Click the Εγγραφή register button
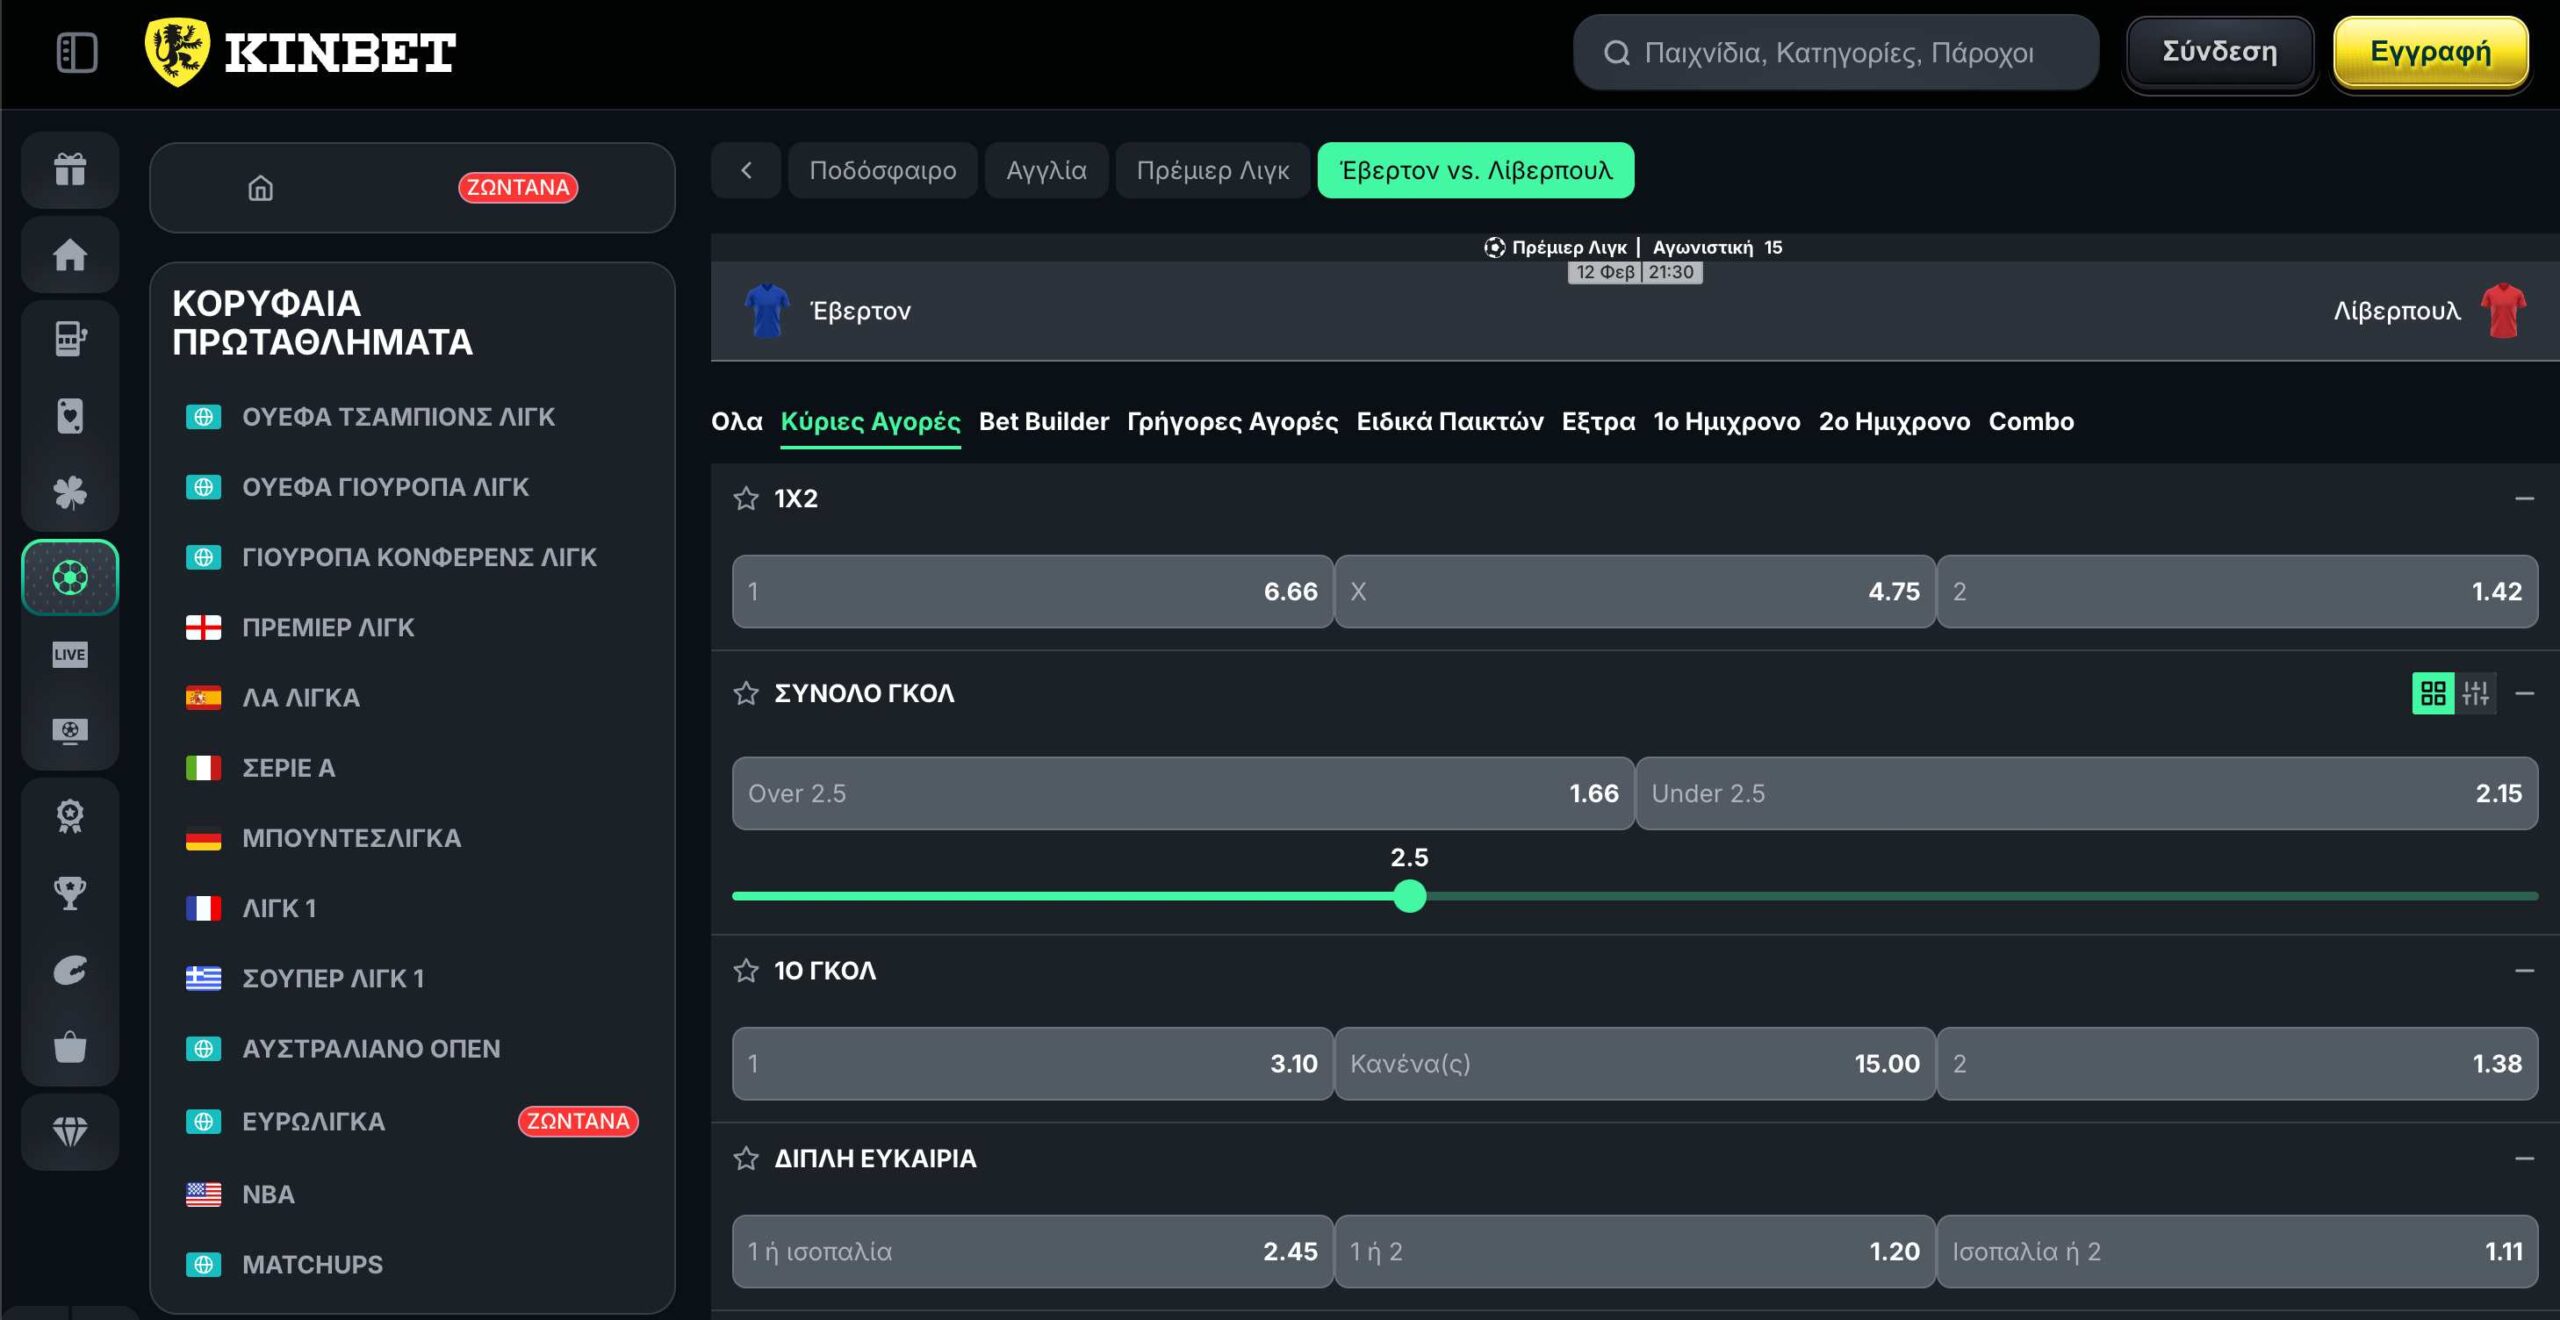Image resolution: width=2560 pixels, height=1320 pixels. click(2430, 52)
